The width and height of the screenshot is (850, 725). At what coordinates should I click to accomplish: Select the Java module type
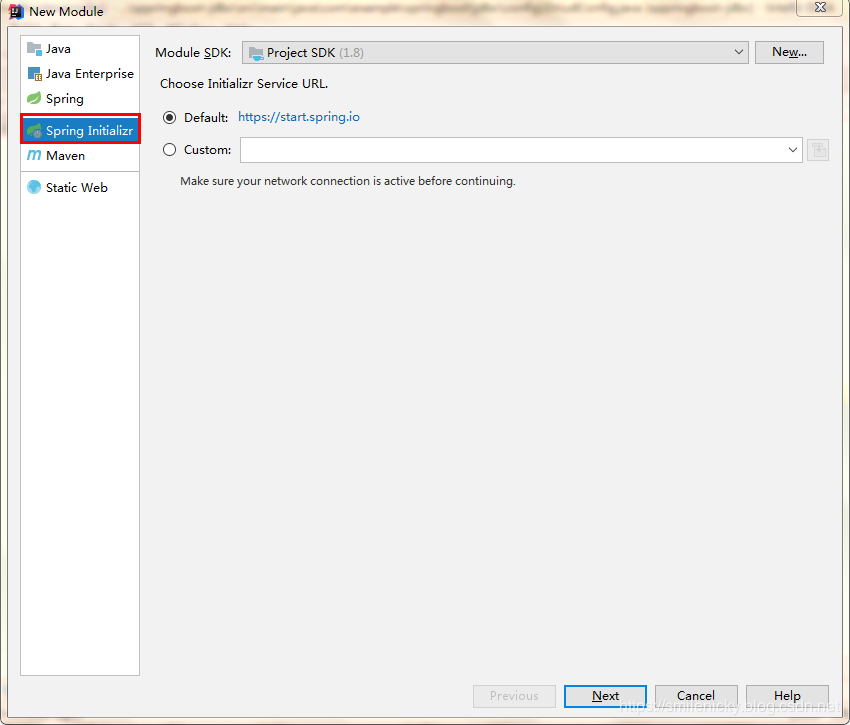point(80,49)
